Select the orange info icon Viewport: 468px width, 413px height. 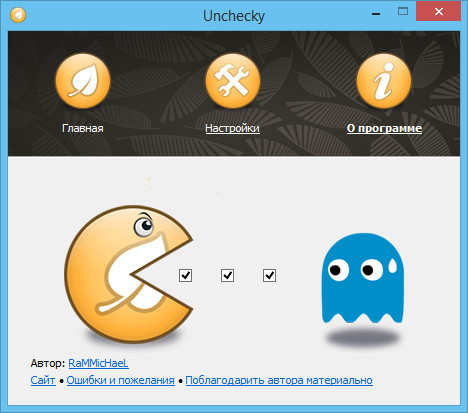coord(384,81)
